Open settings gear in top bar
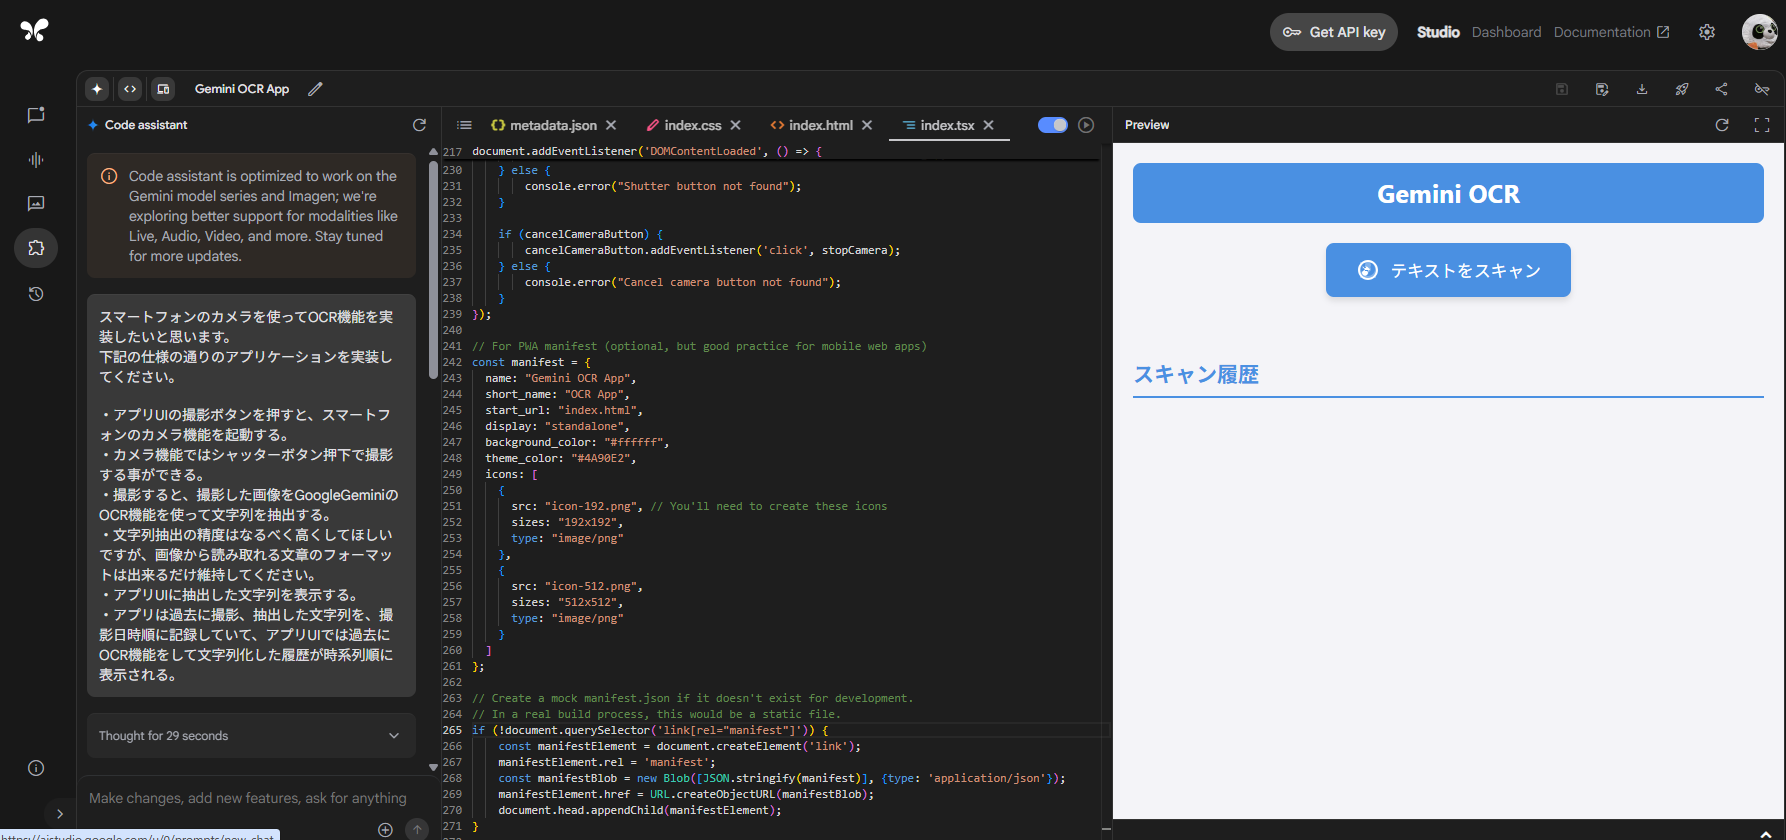Screen dimensions: 1786x840 1707,32
